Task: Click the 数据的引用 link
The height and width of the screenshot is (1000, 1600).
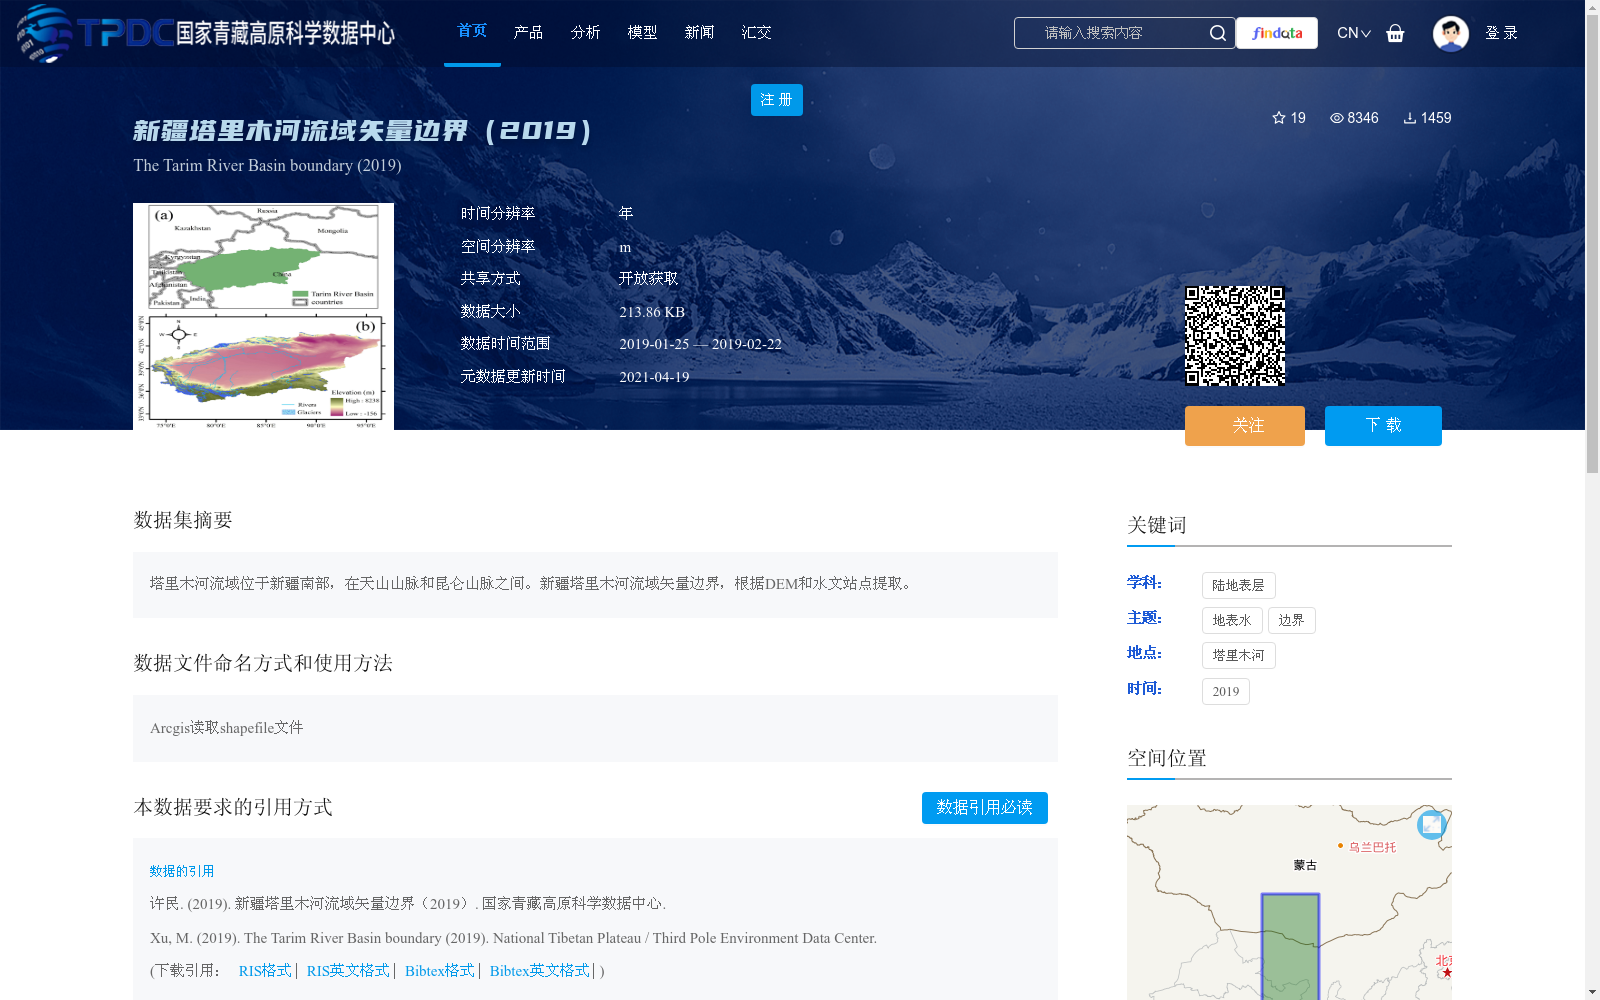Action: [182, 871]
